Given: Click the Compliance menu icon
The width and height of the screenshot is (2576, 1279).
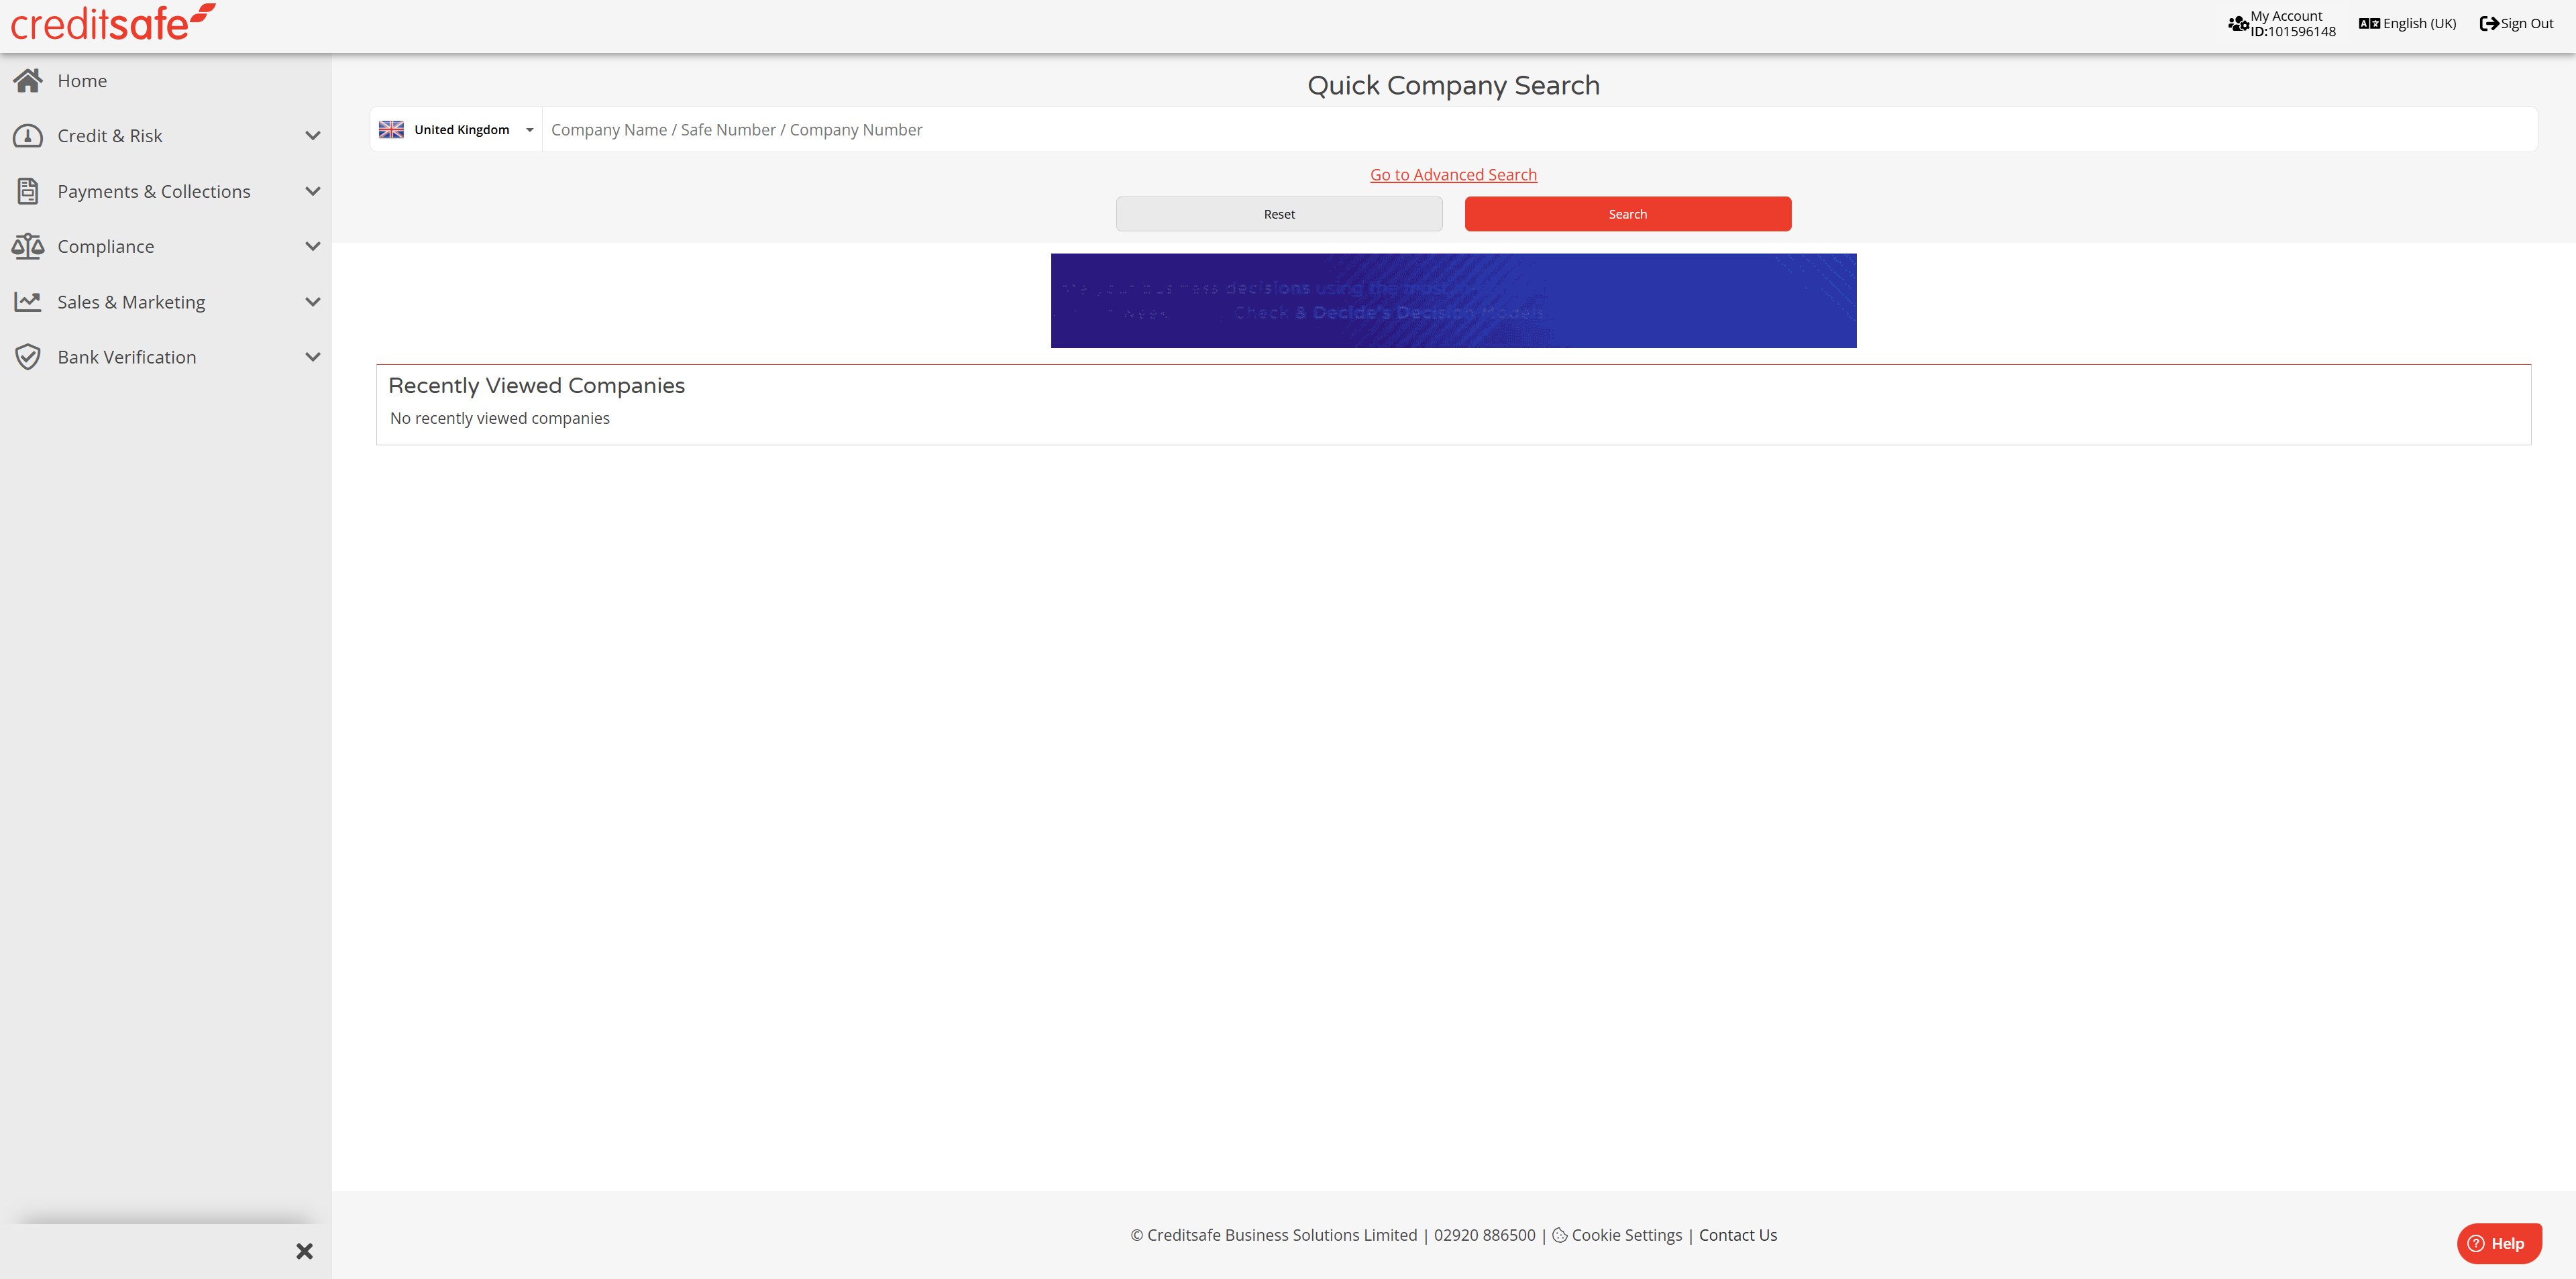Looking at the screenshot, I should 28,246.
